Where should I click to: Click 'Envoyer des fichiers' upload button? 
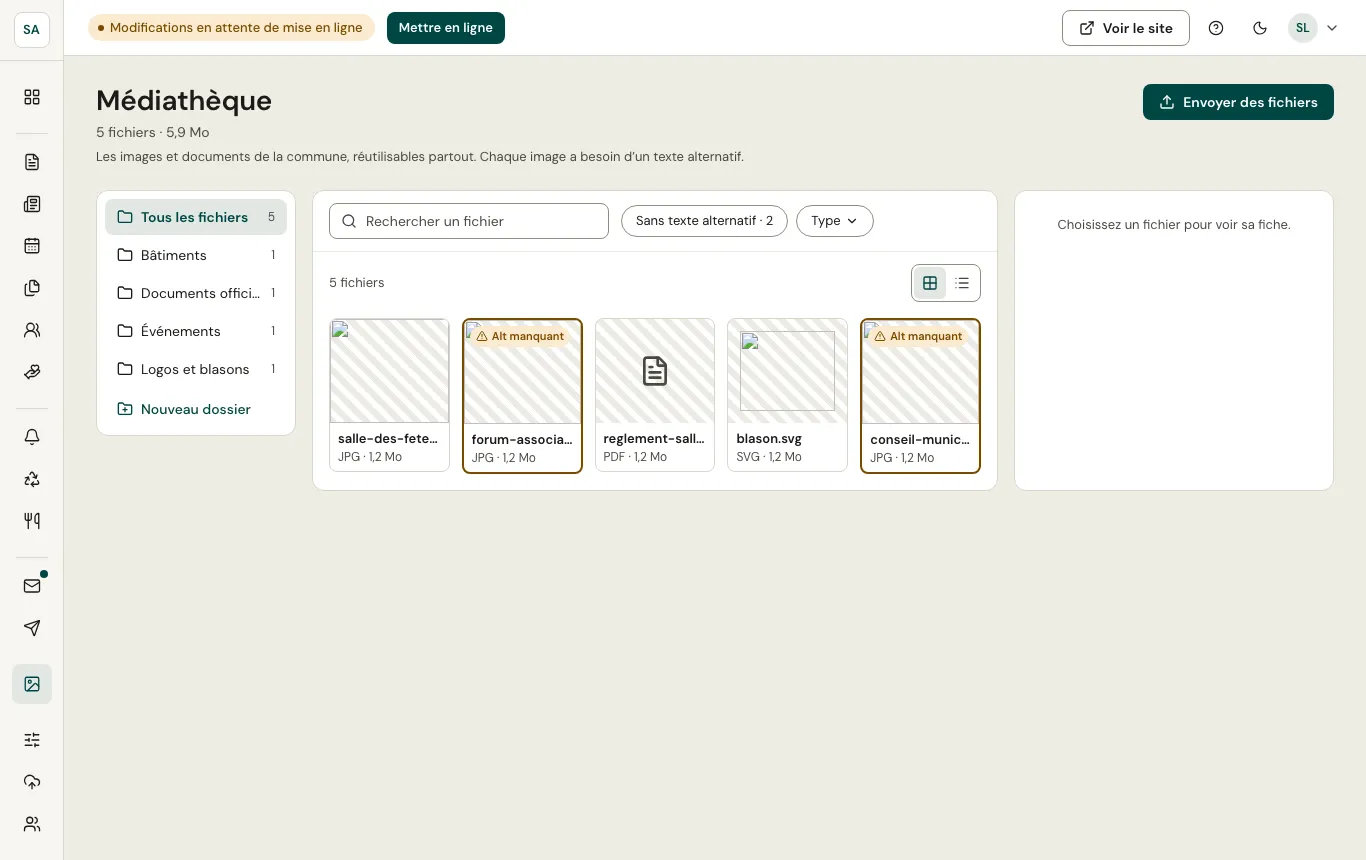coord(1238,102)
